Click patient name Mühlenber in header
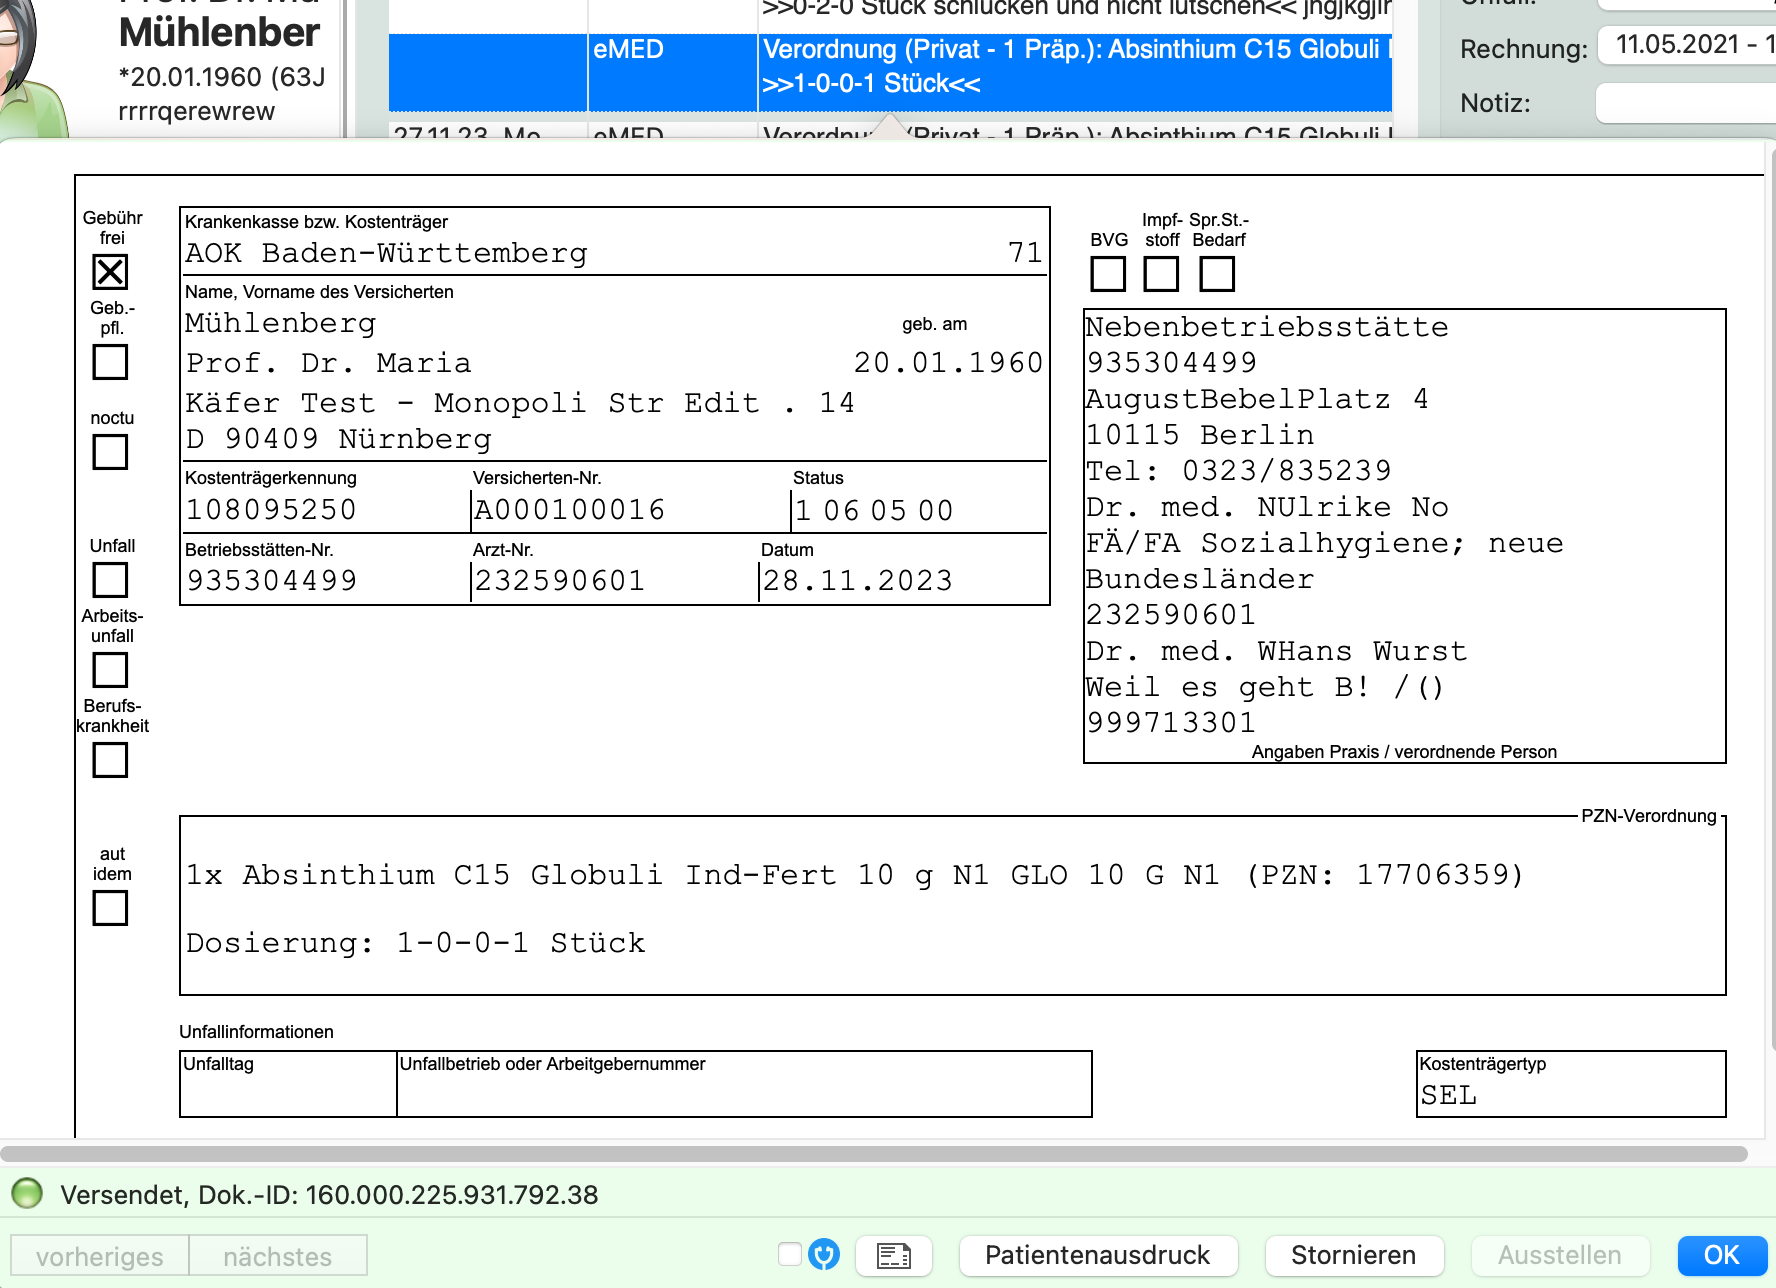Viewport: 1776px width, 1288px height. tap(220, 33)
